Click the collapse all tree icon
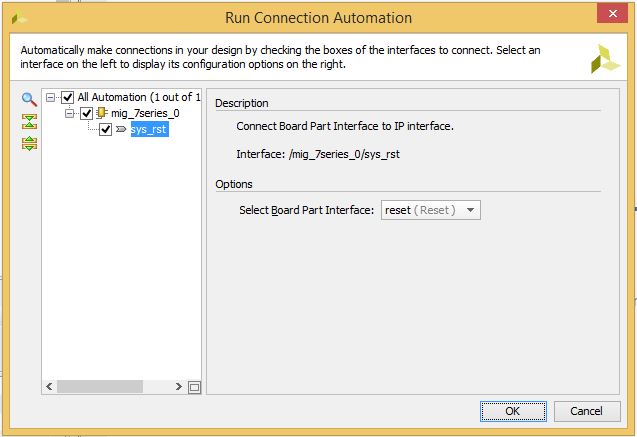Screen dimensions: 637x437 (x=29, y=121)
